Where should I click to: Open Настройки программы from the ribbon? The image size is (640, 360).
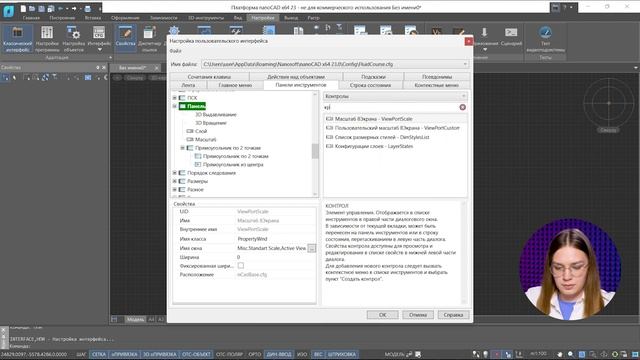(x=47, y=39)
